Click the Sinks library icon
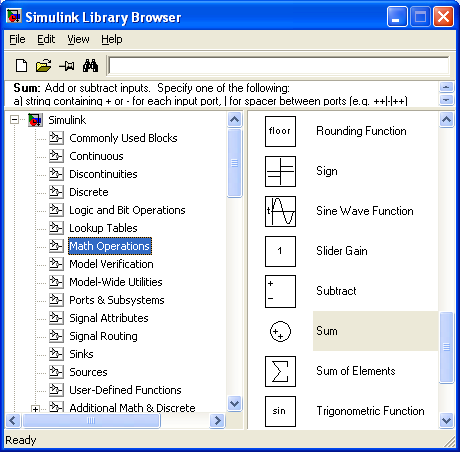 tap(56, 354)
